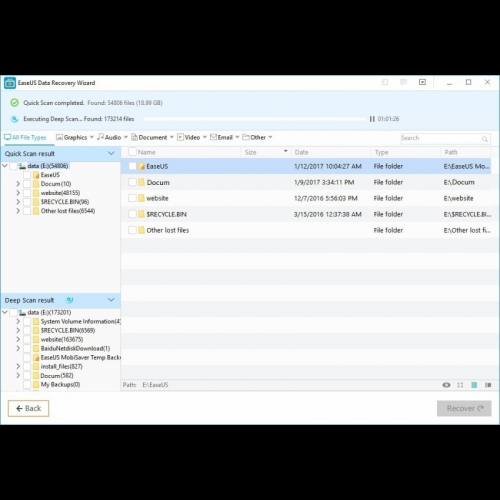Select Docum(582) in Deep Scan tree
500x500 pixels.
[x=57, y=375]
